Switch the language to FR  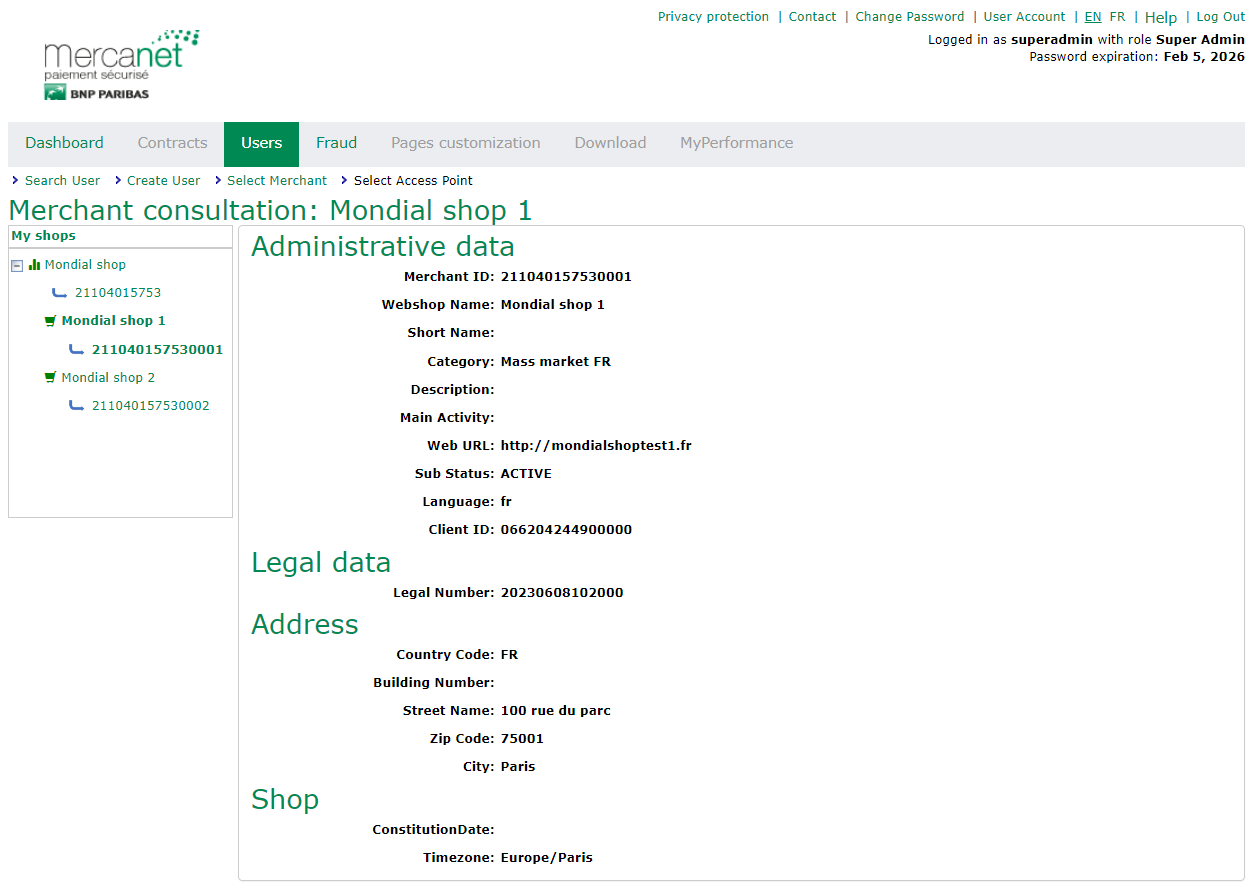pyautogui.click(x=1117, y=17)
